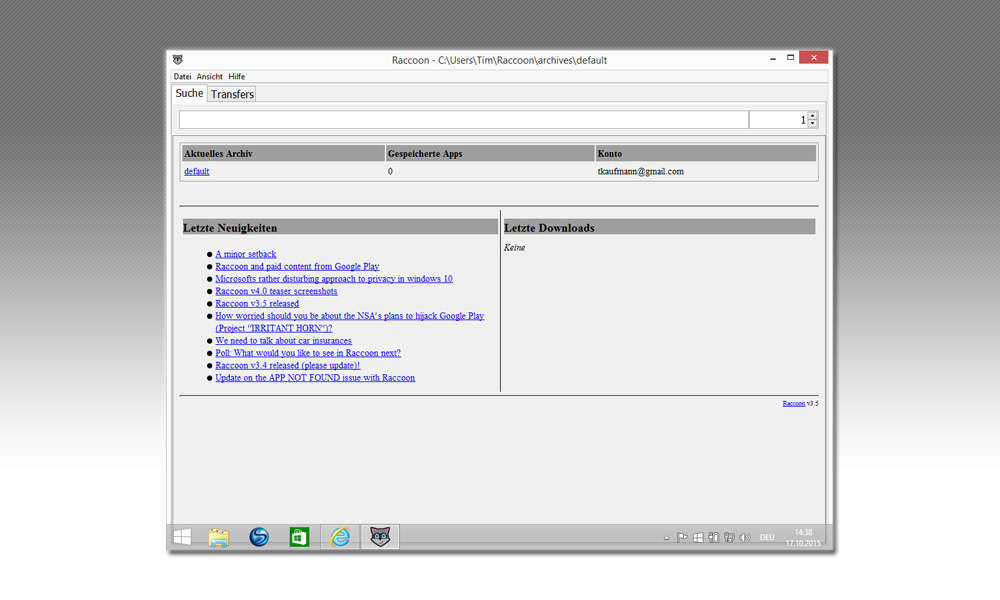This screenshot has width=1000, height=600.
Task: Close the Raccoon window
Action: (x=814, y=57)
